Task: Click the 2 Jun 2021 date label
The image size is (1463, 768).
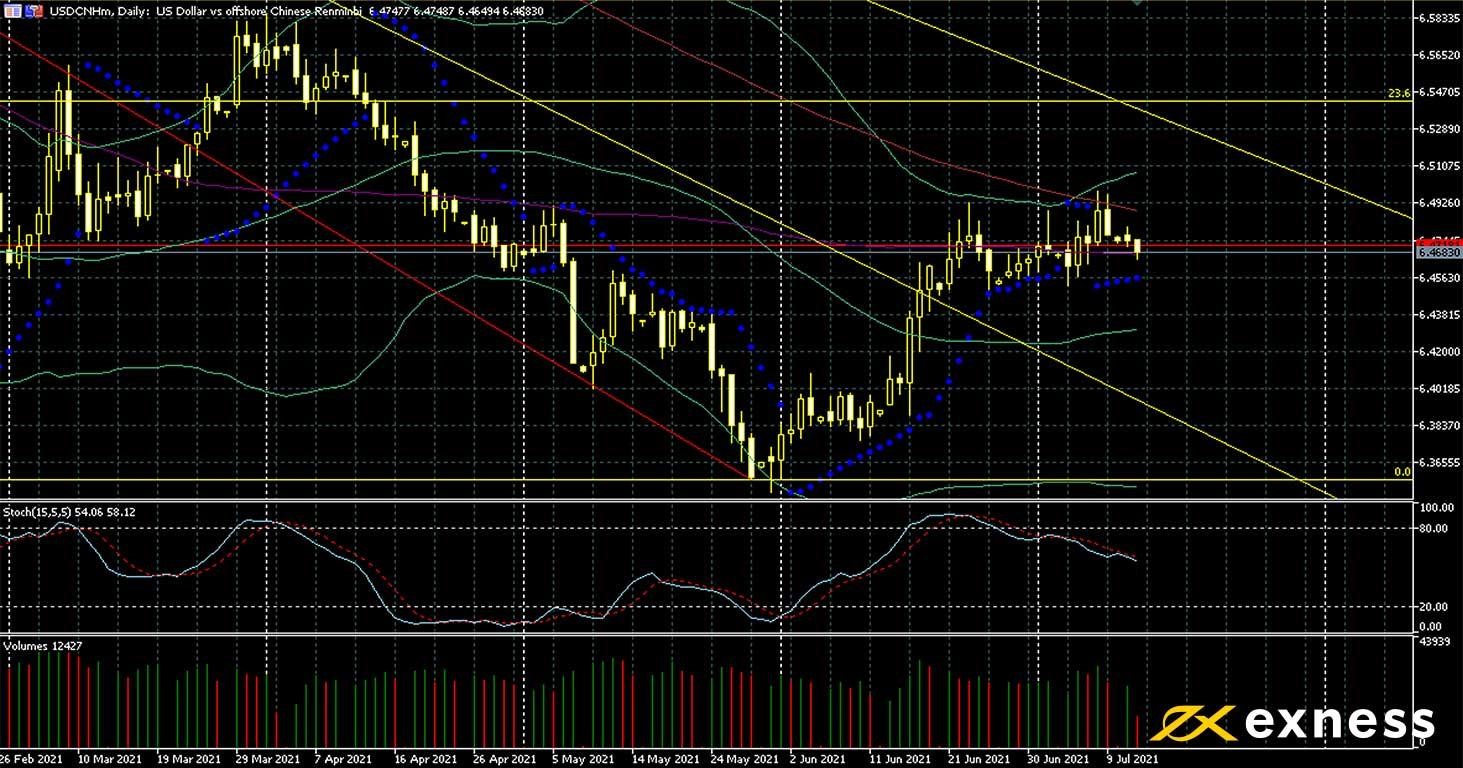Action: (820, 759)
